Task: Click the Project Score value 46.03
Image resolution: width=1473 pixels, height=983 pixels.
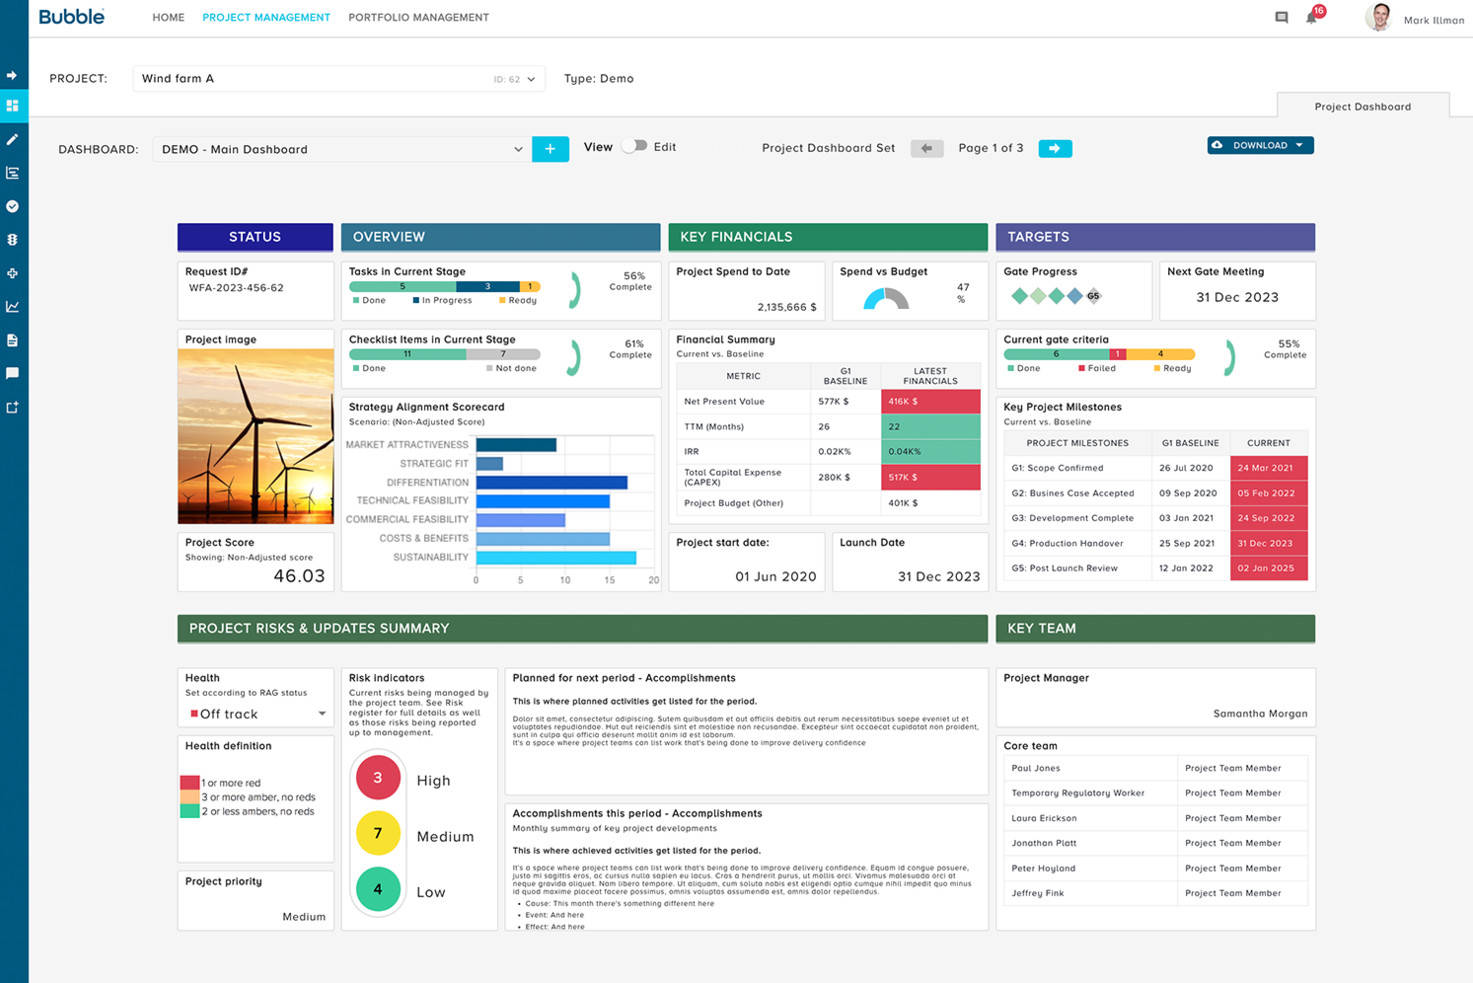Action: tap(299, 576)
